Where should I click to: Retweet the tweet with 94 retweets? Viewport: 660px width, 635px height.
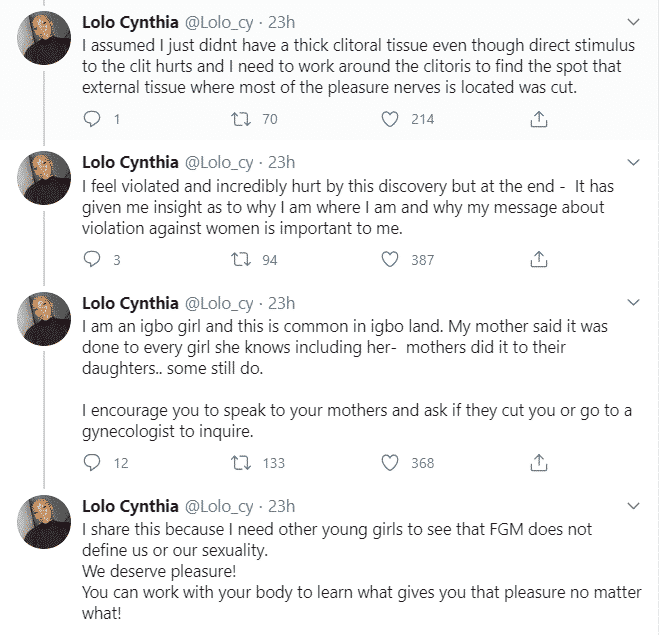pyautogui.click(x=240, y=260)
